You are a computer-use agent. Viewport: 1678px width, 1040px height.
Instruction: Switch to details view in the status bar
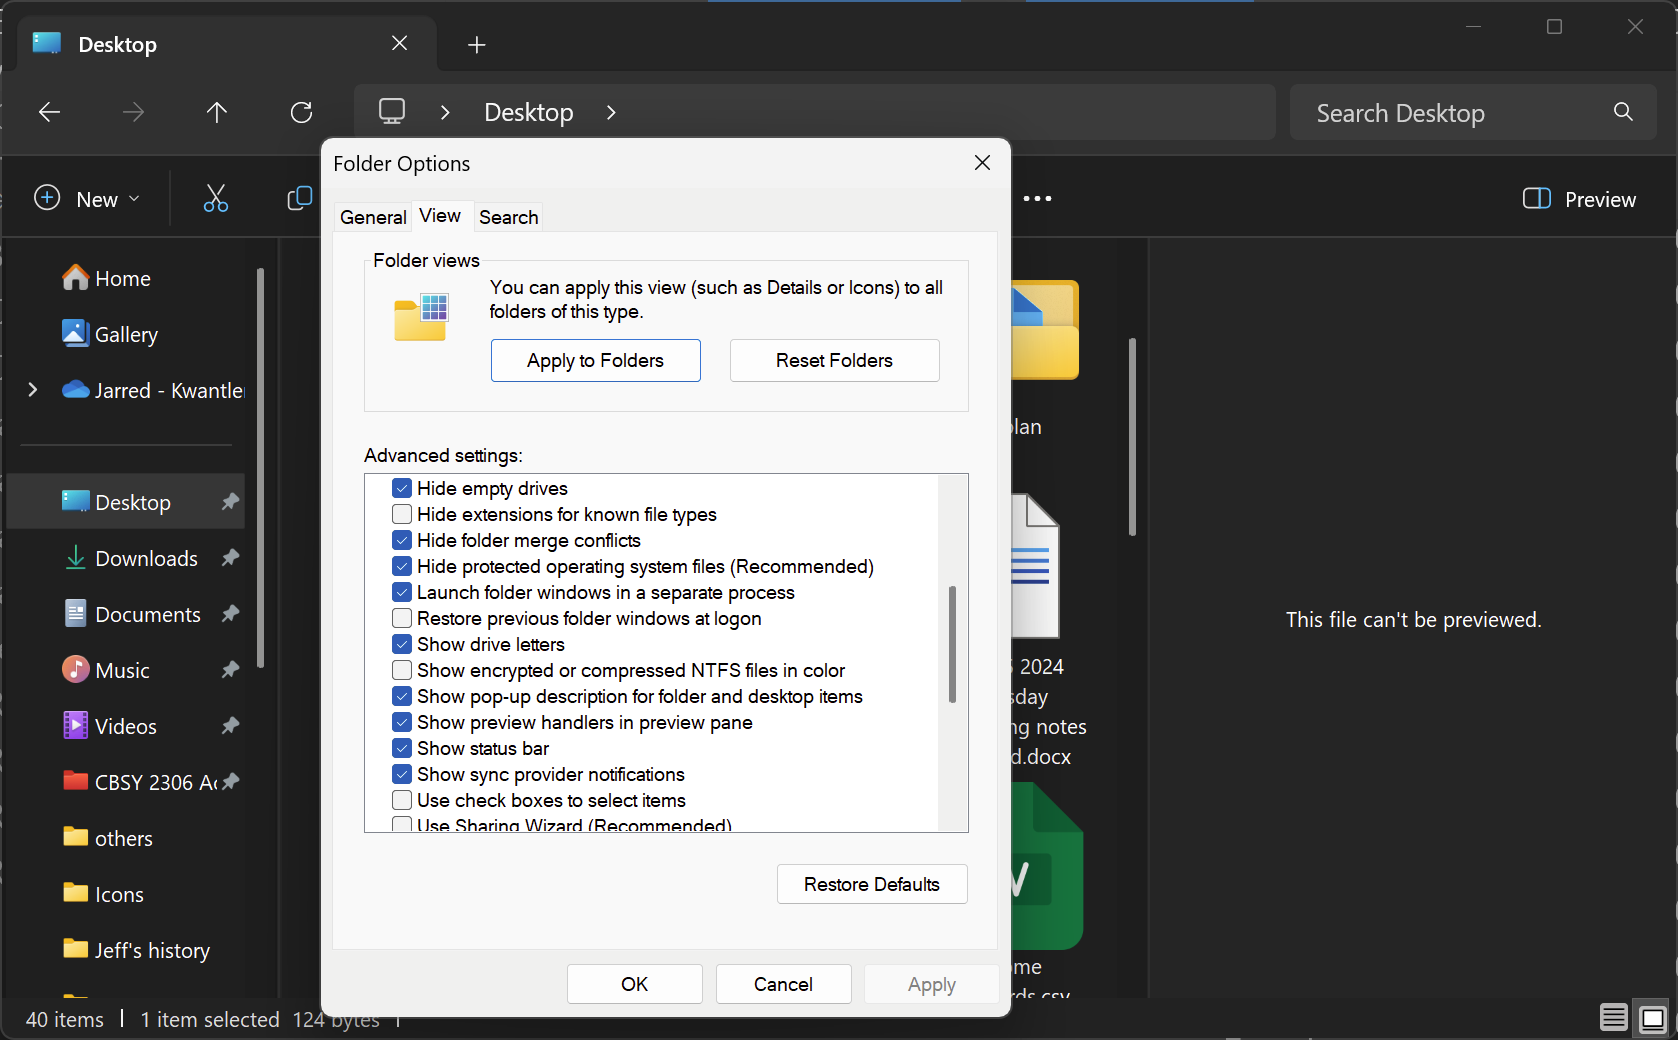tap(1612, 1017)
